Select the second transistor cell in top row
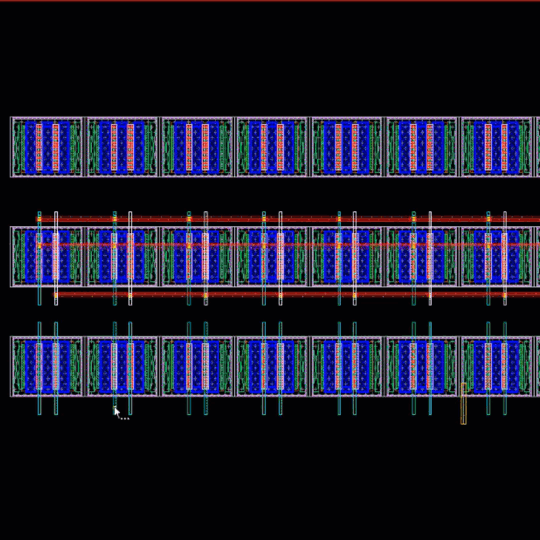The width and height of the screenshot is (540, 540). point(122,147)
